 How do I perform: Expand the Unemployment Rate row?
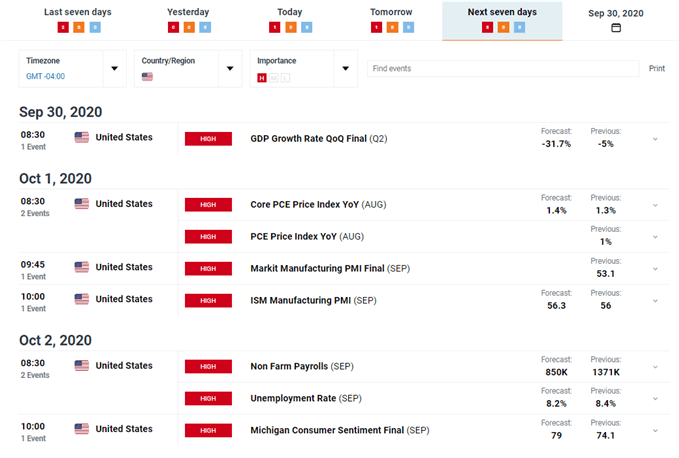tap(655, 399)
